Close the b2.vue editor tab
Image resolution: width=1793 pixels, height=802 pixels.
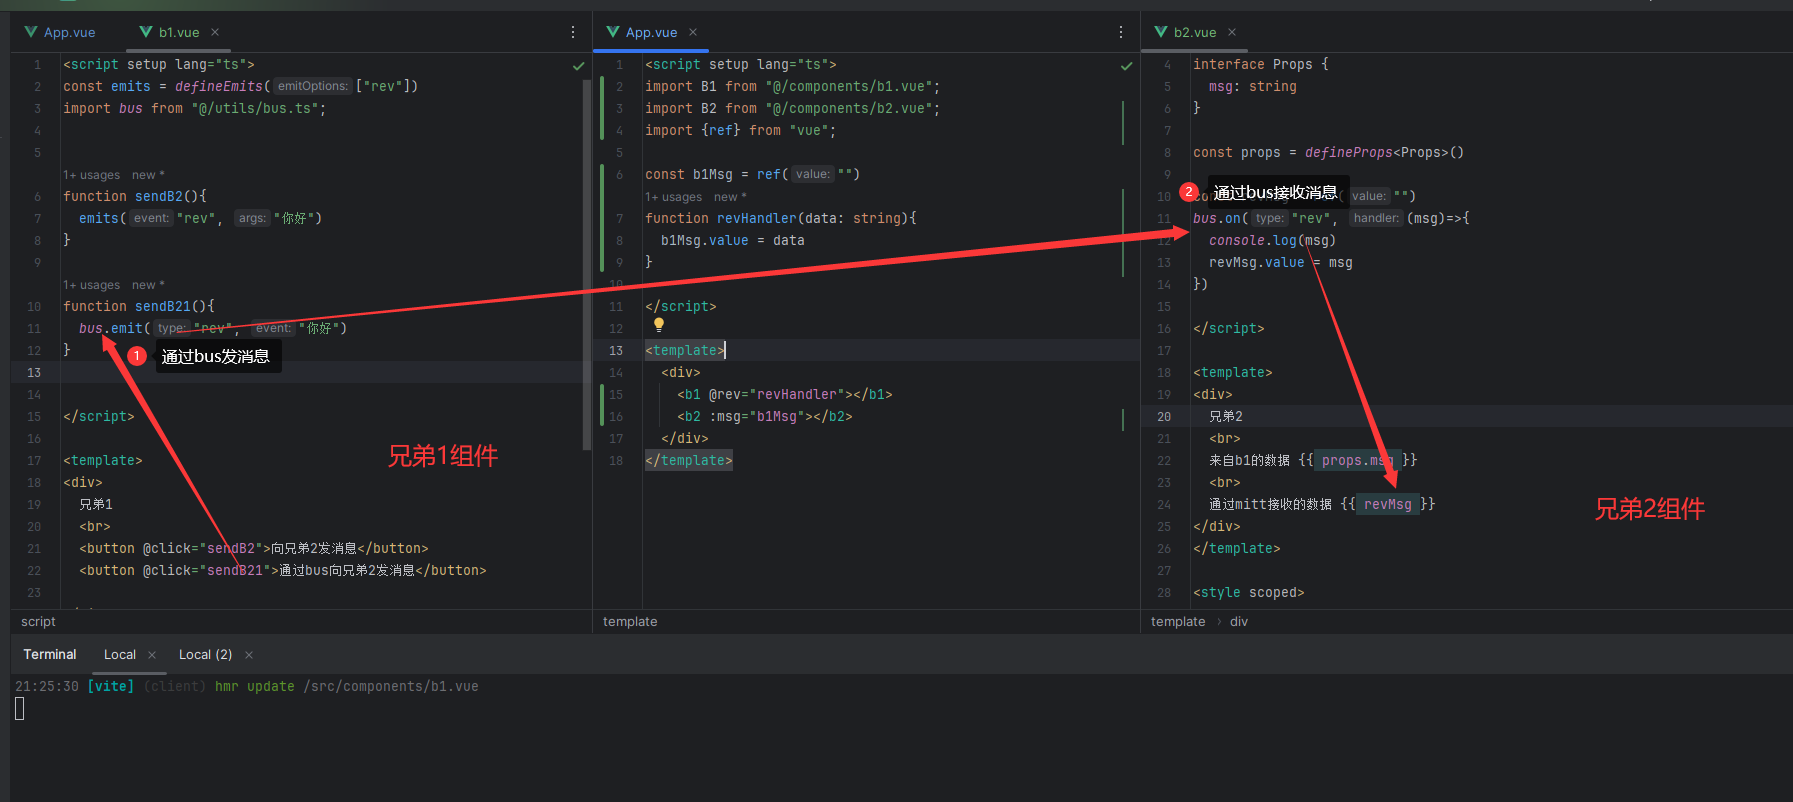coord(1232,32)
